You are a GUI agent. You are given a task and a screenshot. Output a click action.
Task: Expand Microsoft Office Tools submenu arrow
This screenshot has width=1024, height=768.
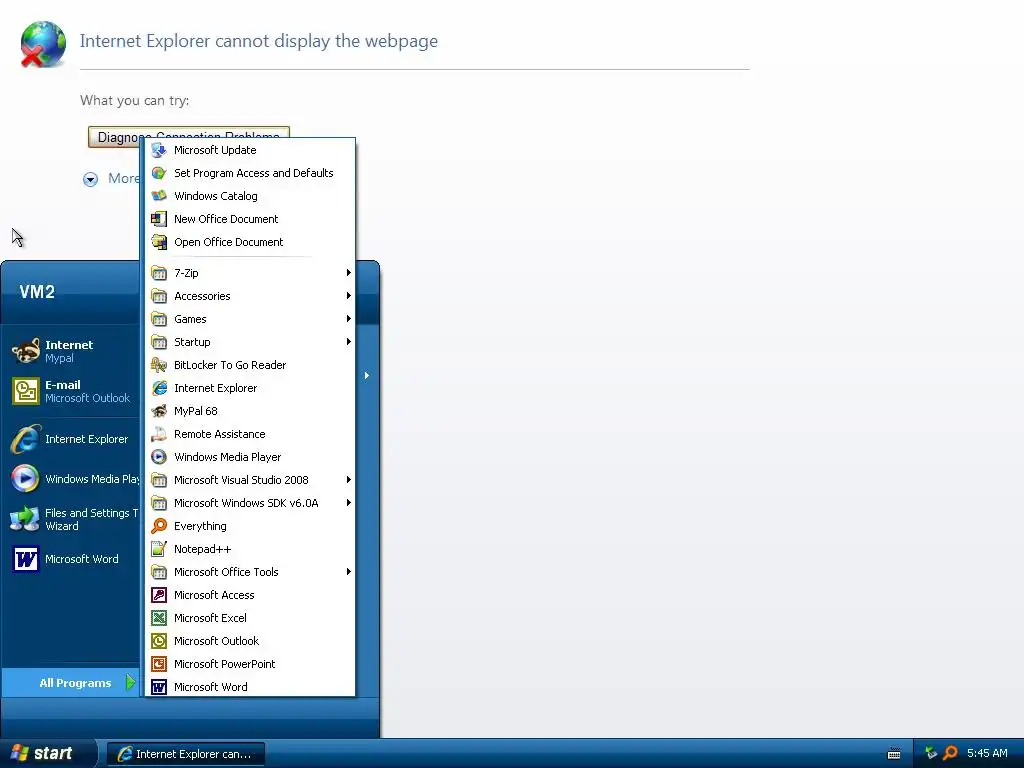pyautogui.click(x=349, y=572)
